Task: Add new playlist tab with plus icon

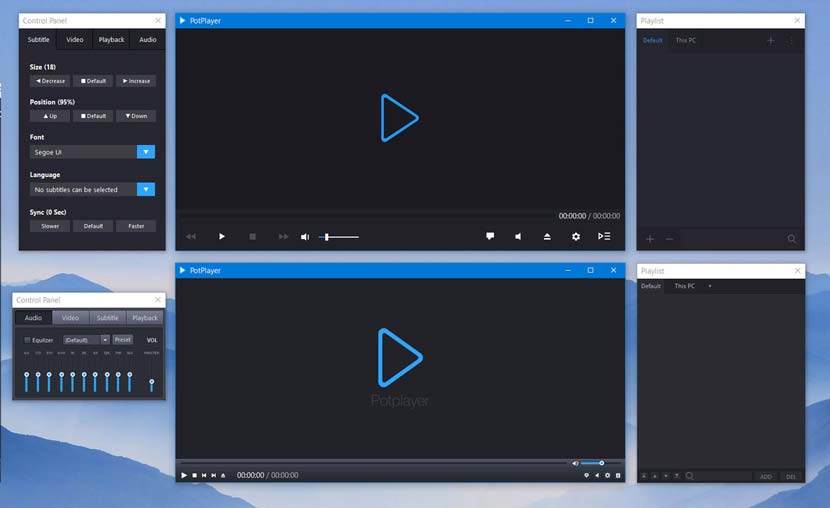Action: click(771, 41)
